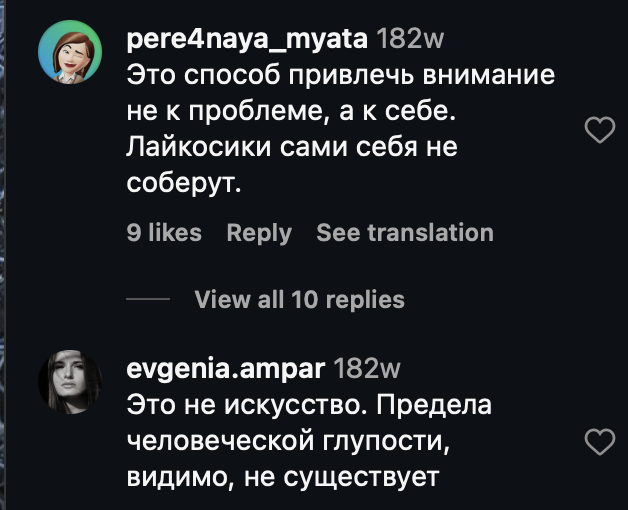Click the dash line before View all replies
This screenshot has width=628, height=510.
(x=148, y=299)
